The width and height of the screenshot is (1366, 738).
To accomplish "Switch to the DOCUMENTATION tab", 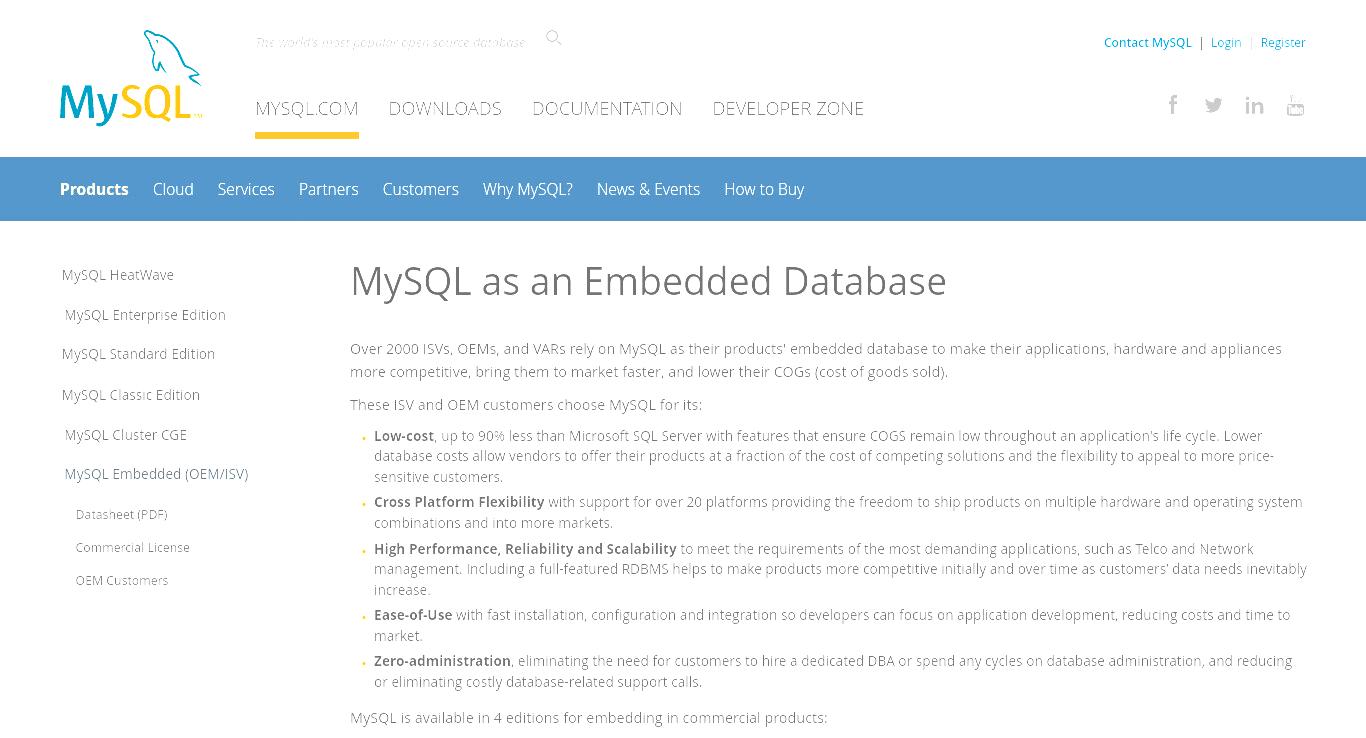I will [x=607, y=108].
